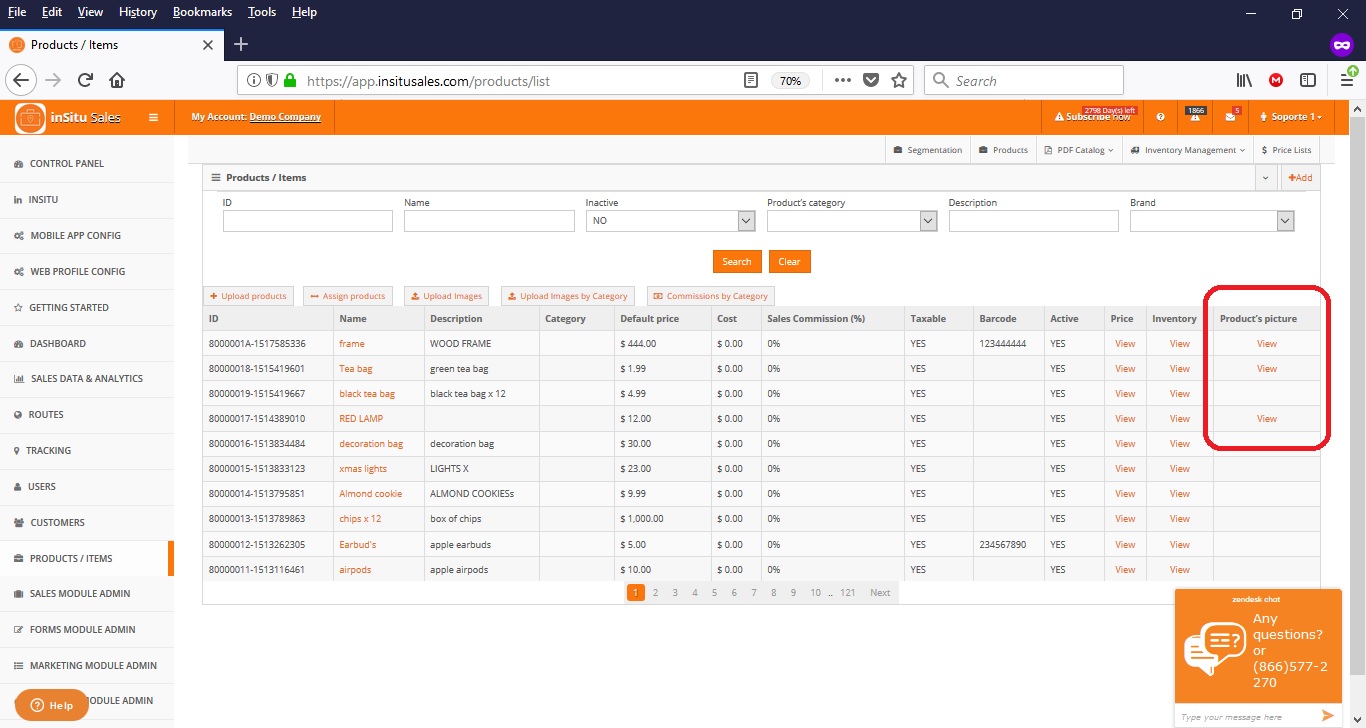
Task: Open the Bookmarks menu
Action: click(x=202, y=12)
